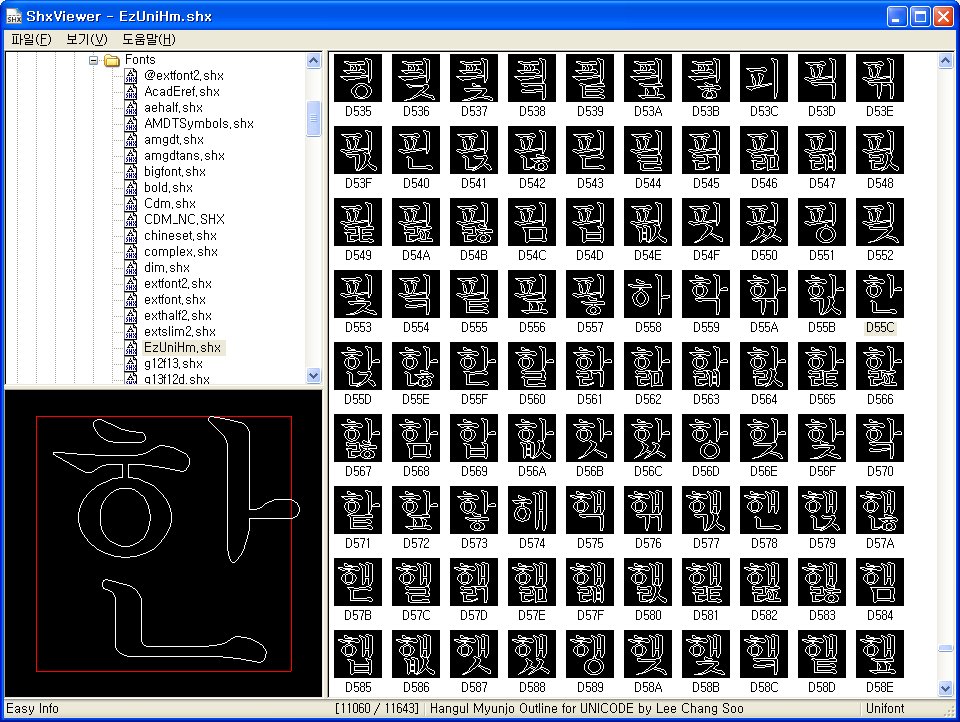Click the file icon beside aehalf.shx
The width and height of the screenshot is (960, 722).
131,108
